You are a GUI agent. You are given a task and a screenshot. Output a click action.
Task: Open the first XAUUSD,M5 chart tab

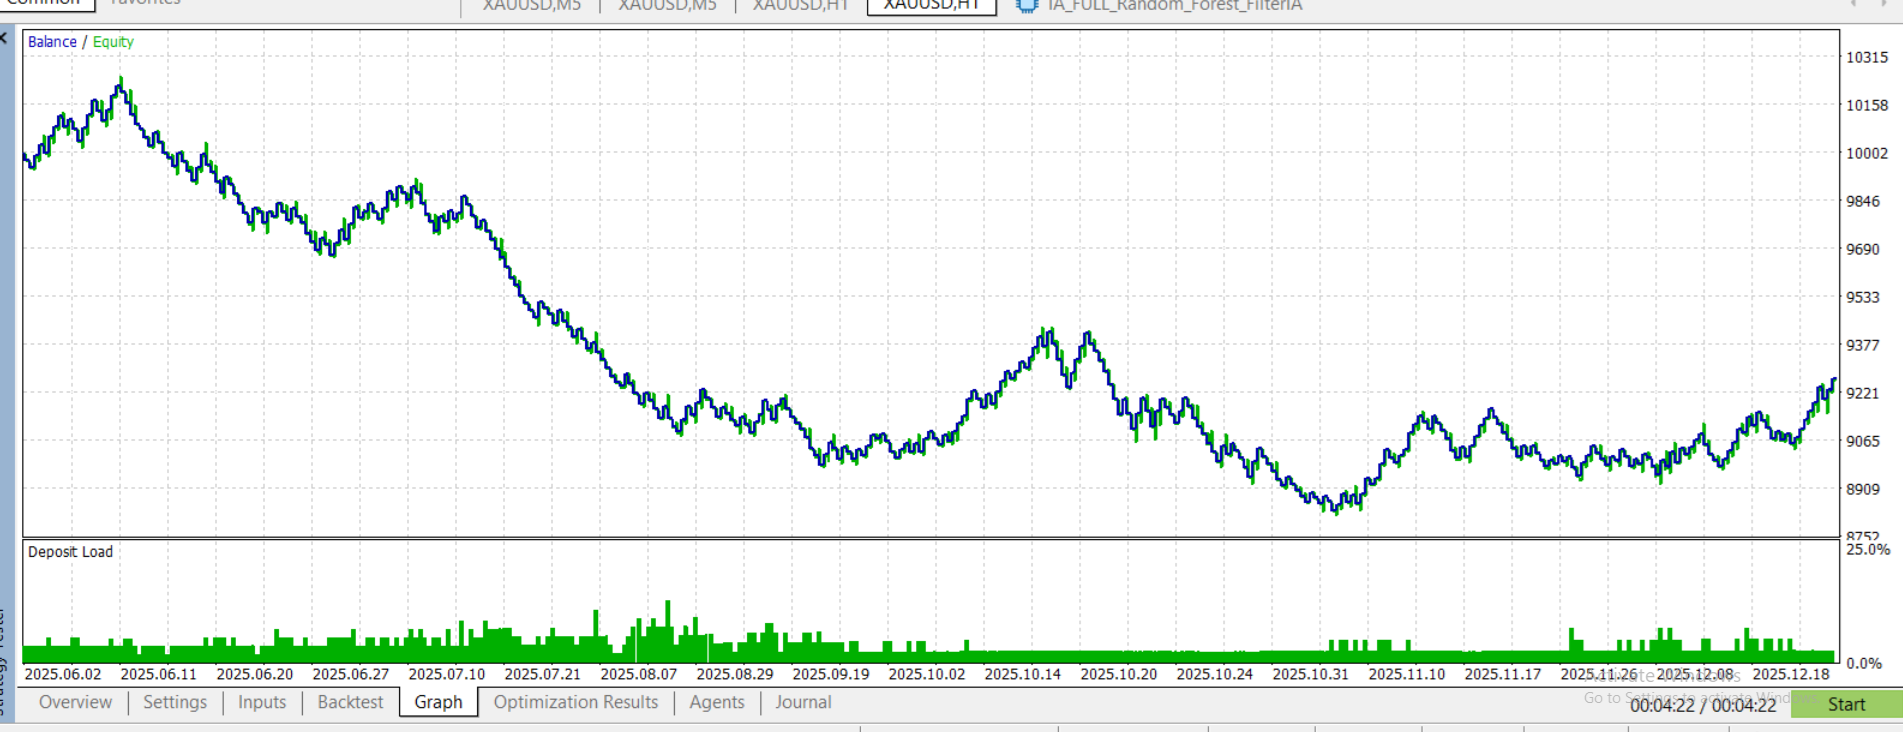pyautogui.click(x=532, y=6)
